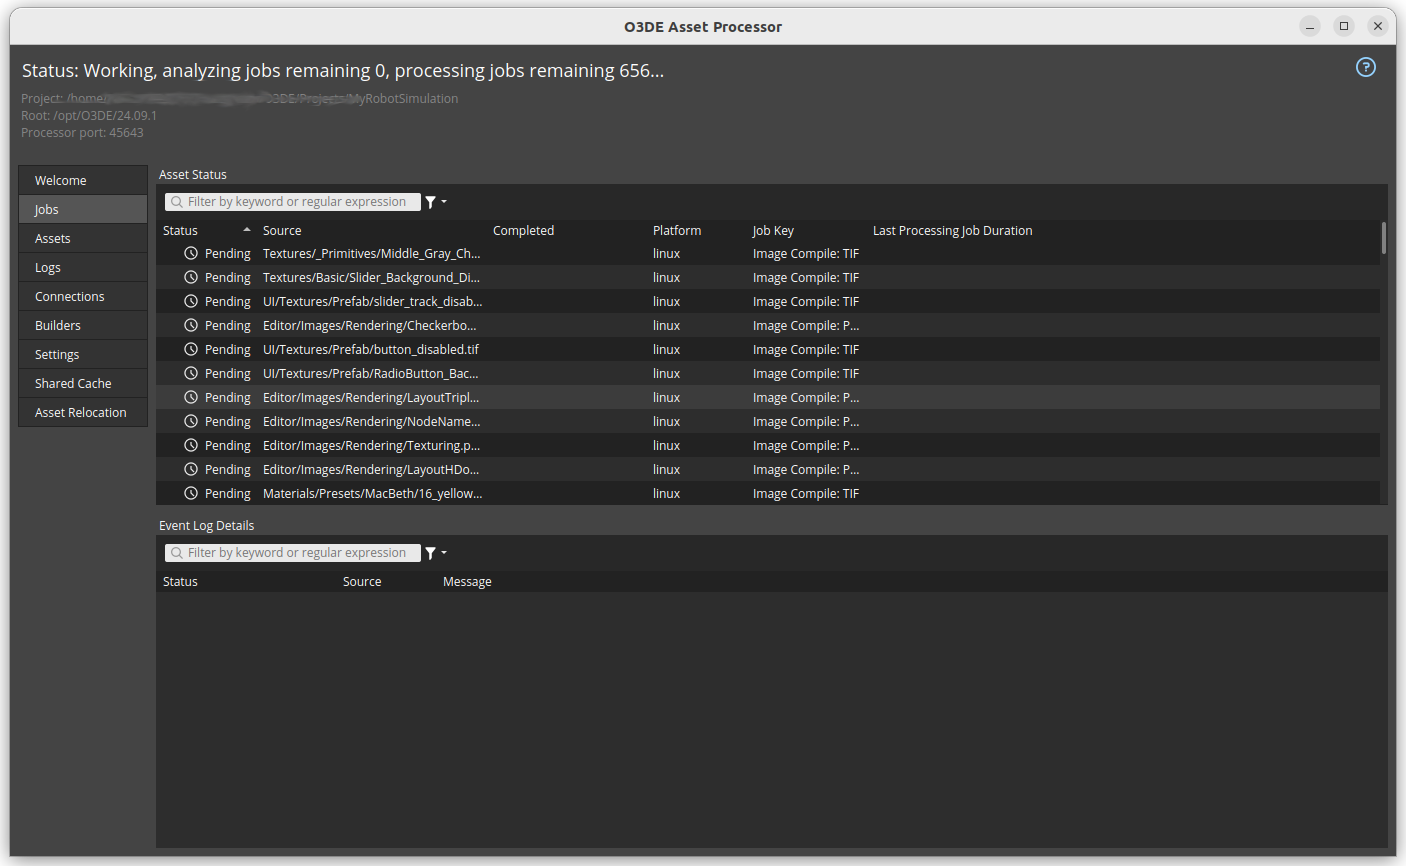Image resolution: width=1406 pixels, height=866 pixels.
Task: Select row Textures/Basic/Slider_Background_Di...
Action: coord(768,278)
